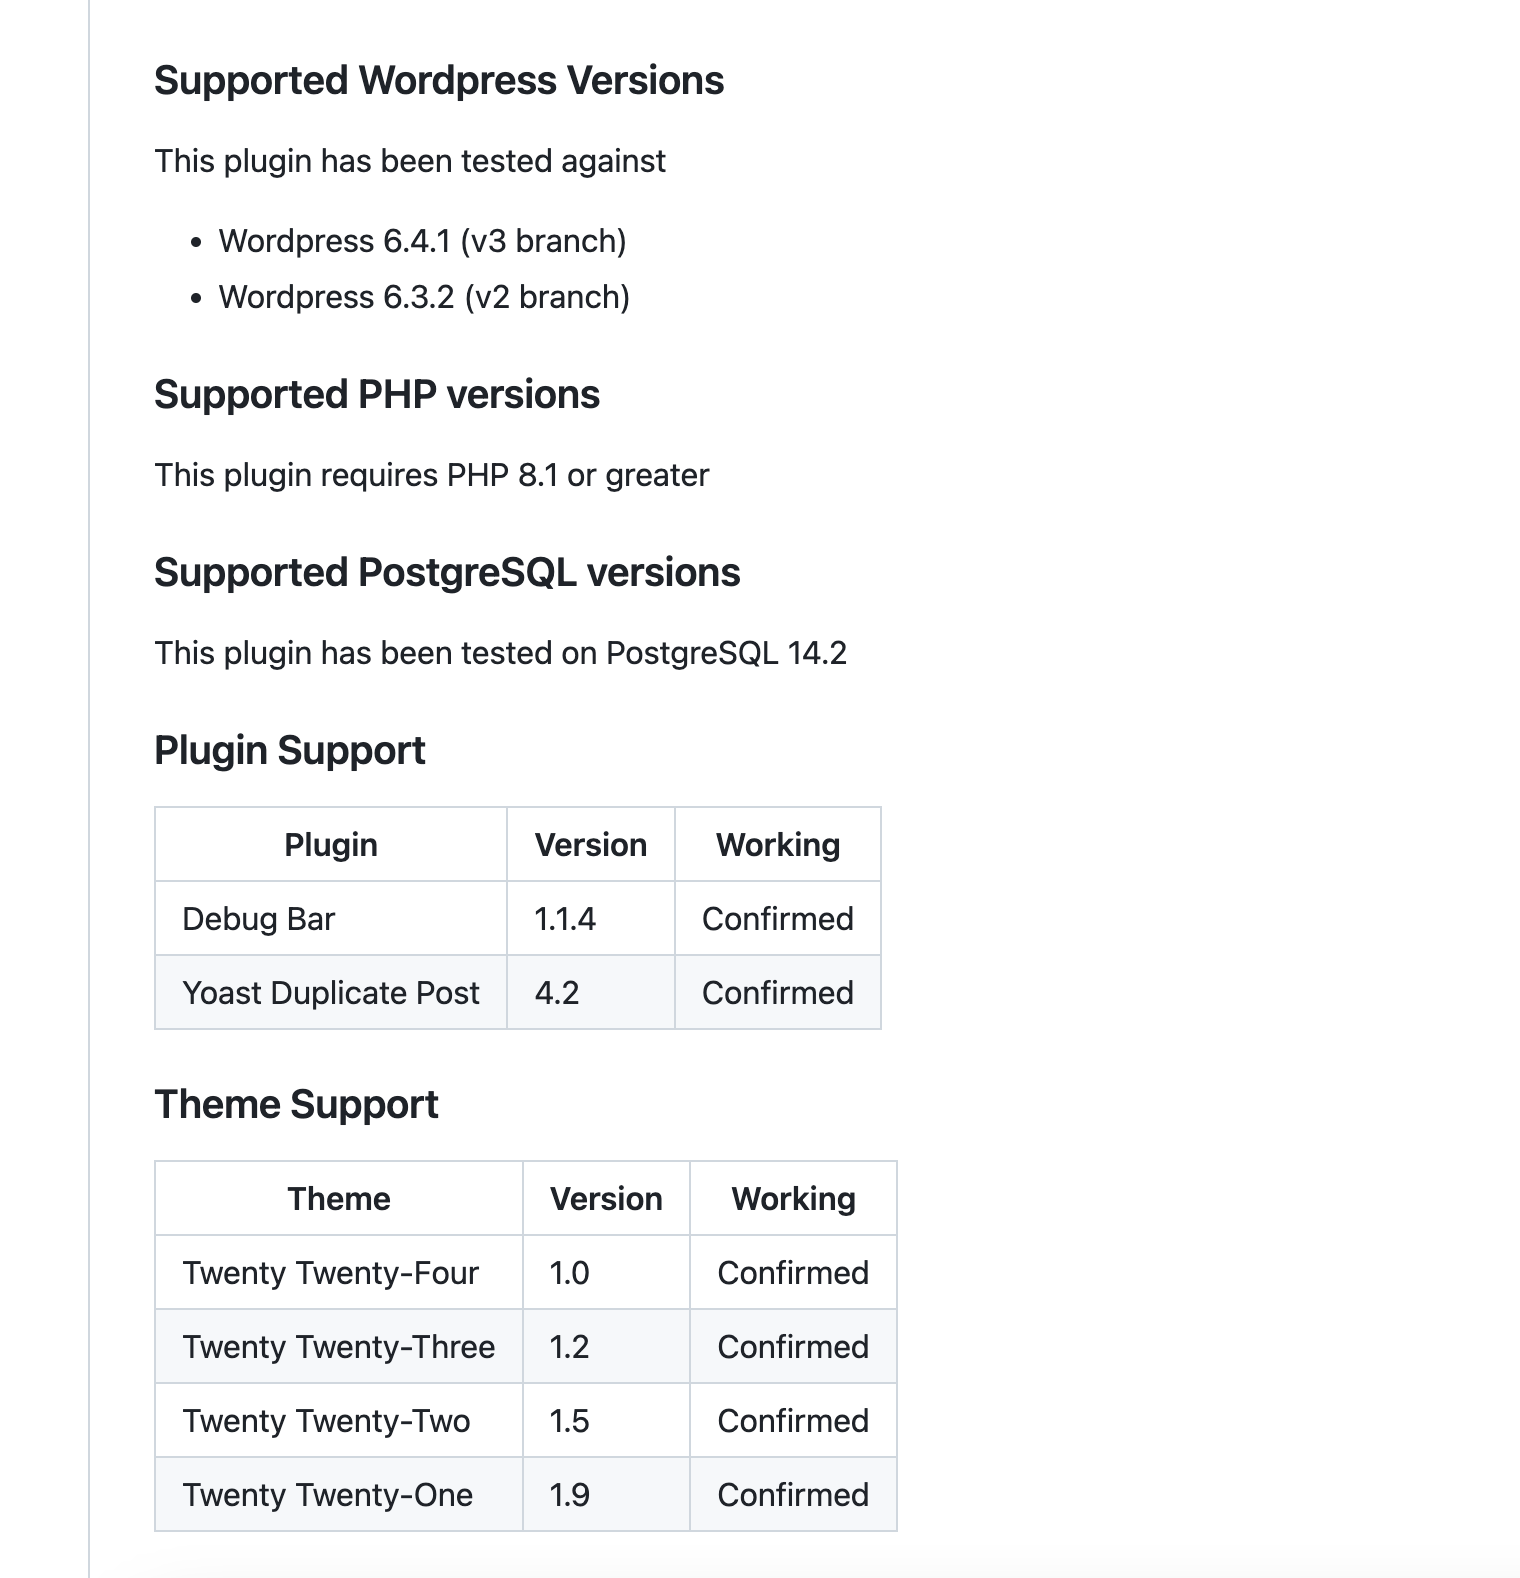Viewport: 1520px width, 1578px height.
Task: Select the Twenty Twenty-Three theme cell
Action: pyautogui.click(x=339, y=1347)
